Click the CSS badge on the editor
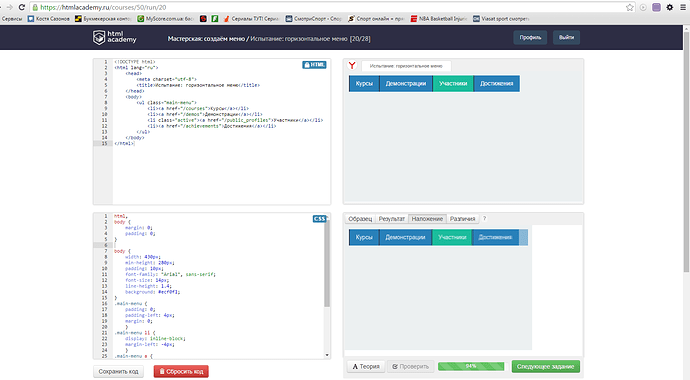This screenshot has width=690, height=380. [x=319, y=219]
